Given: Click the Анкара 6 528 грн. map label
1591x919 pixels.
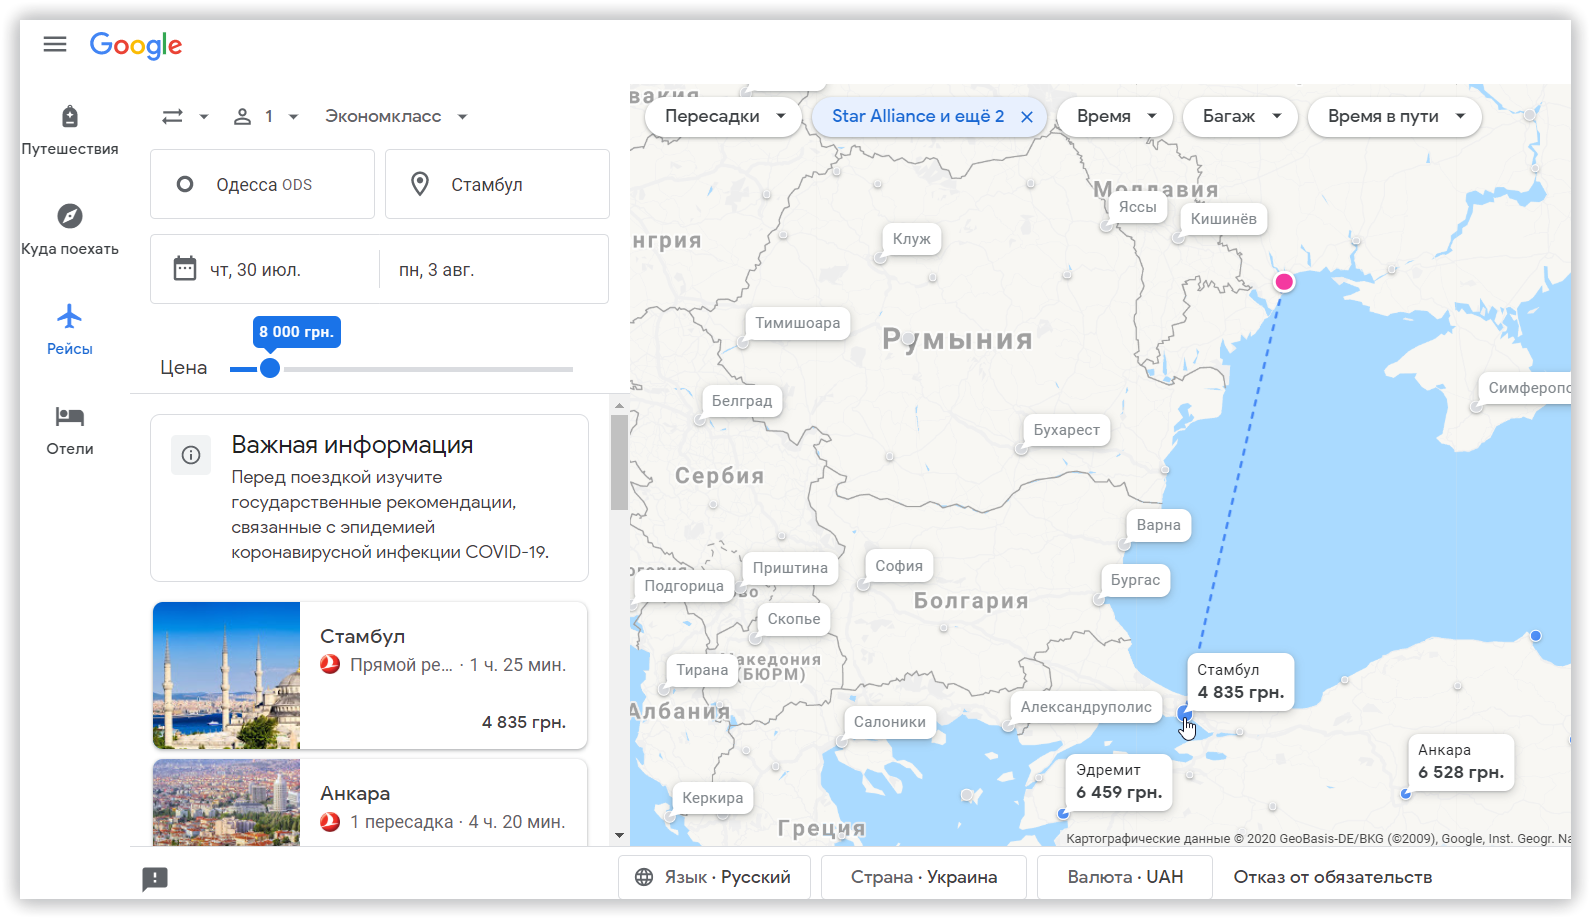Looking at the screenshot, I should (1461, 761).
